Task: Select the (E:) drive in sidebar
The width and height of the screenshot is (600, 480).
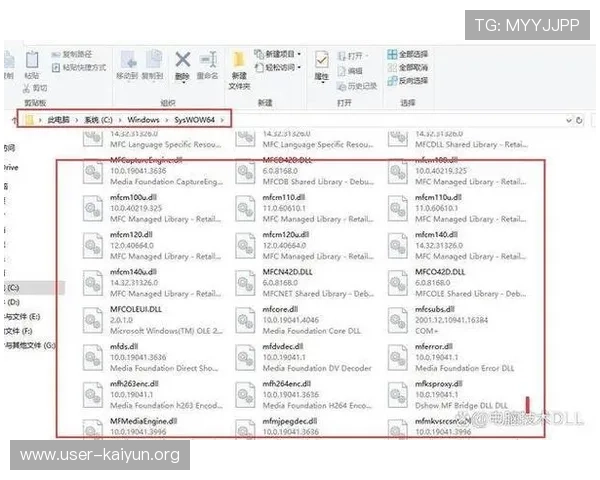Action: click(22, 317)
